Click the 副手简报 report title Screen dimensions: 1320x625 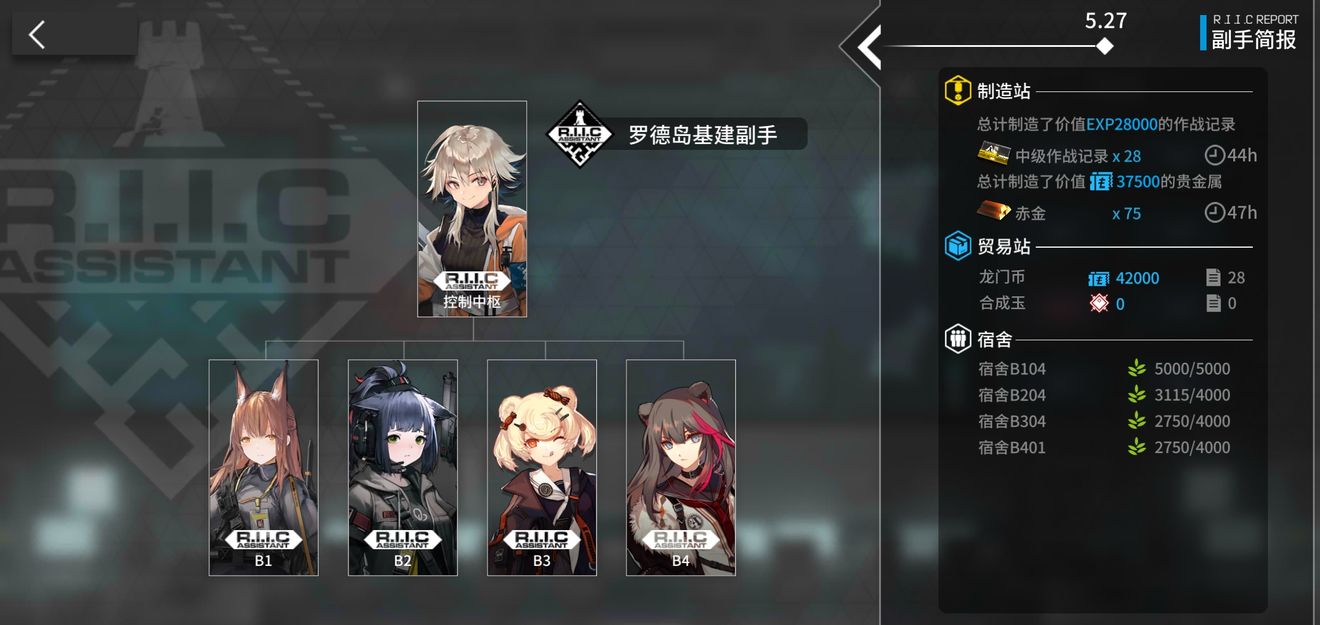1253,39
